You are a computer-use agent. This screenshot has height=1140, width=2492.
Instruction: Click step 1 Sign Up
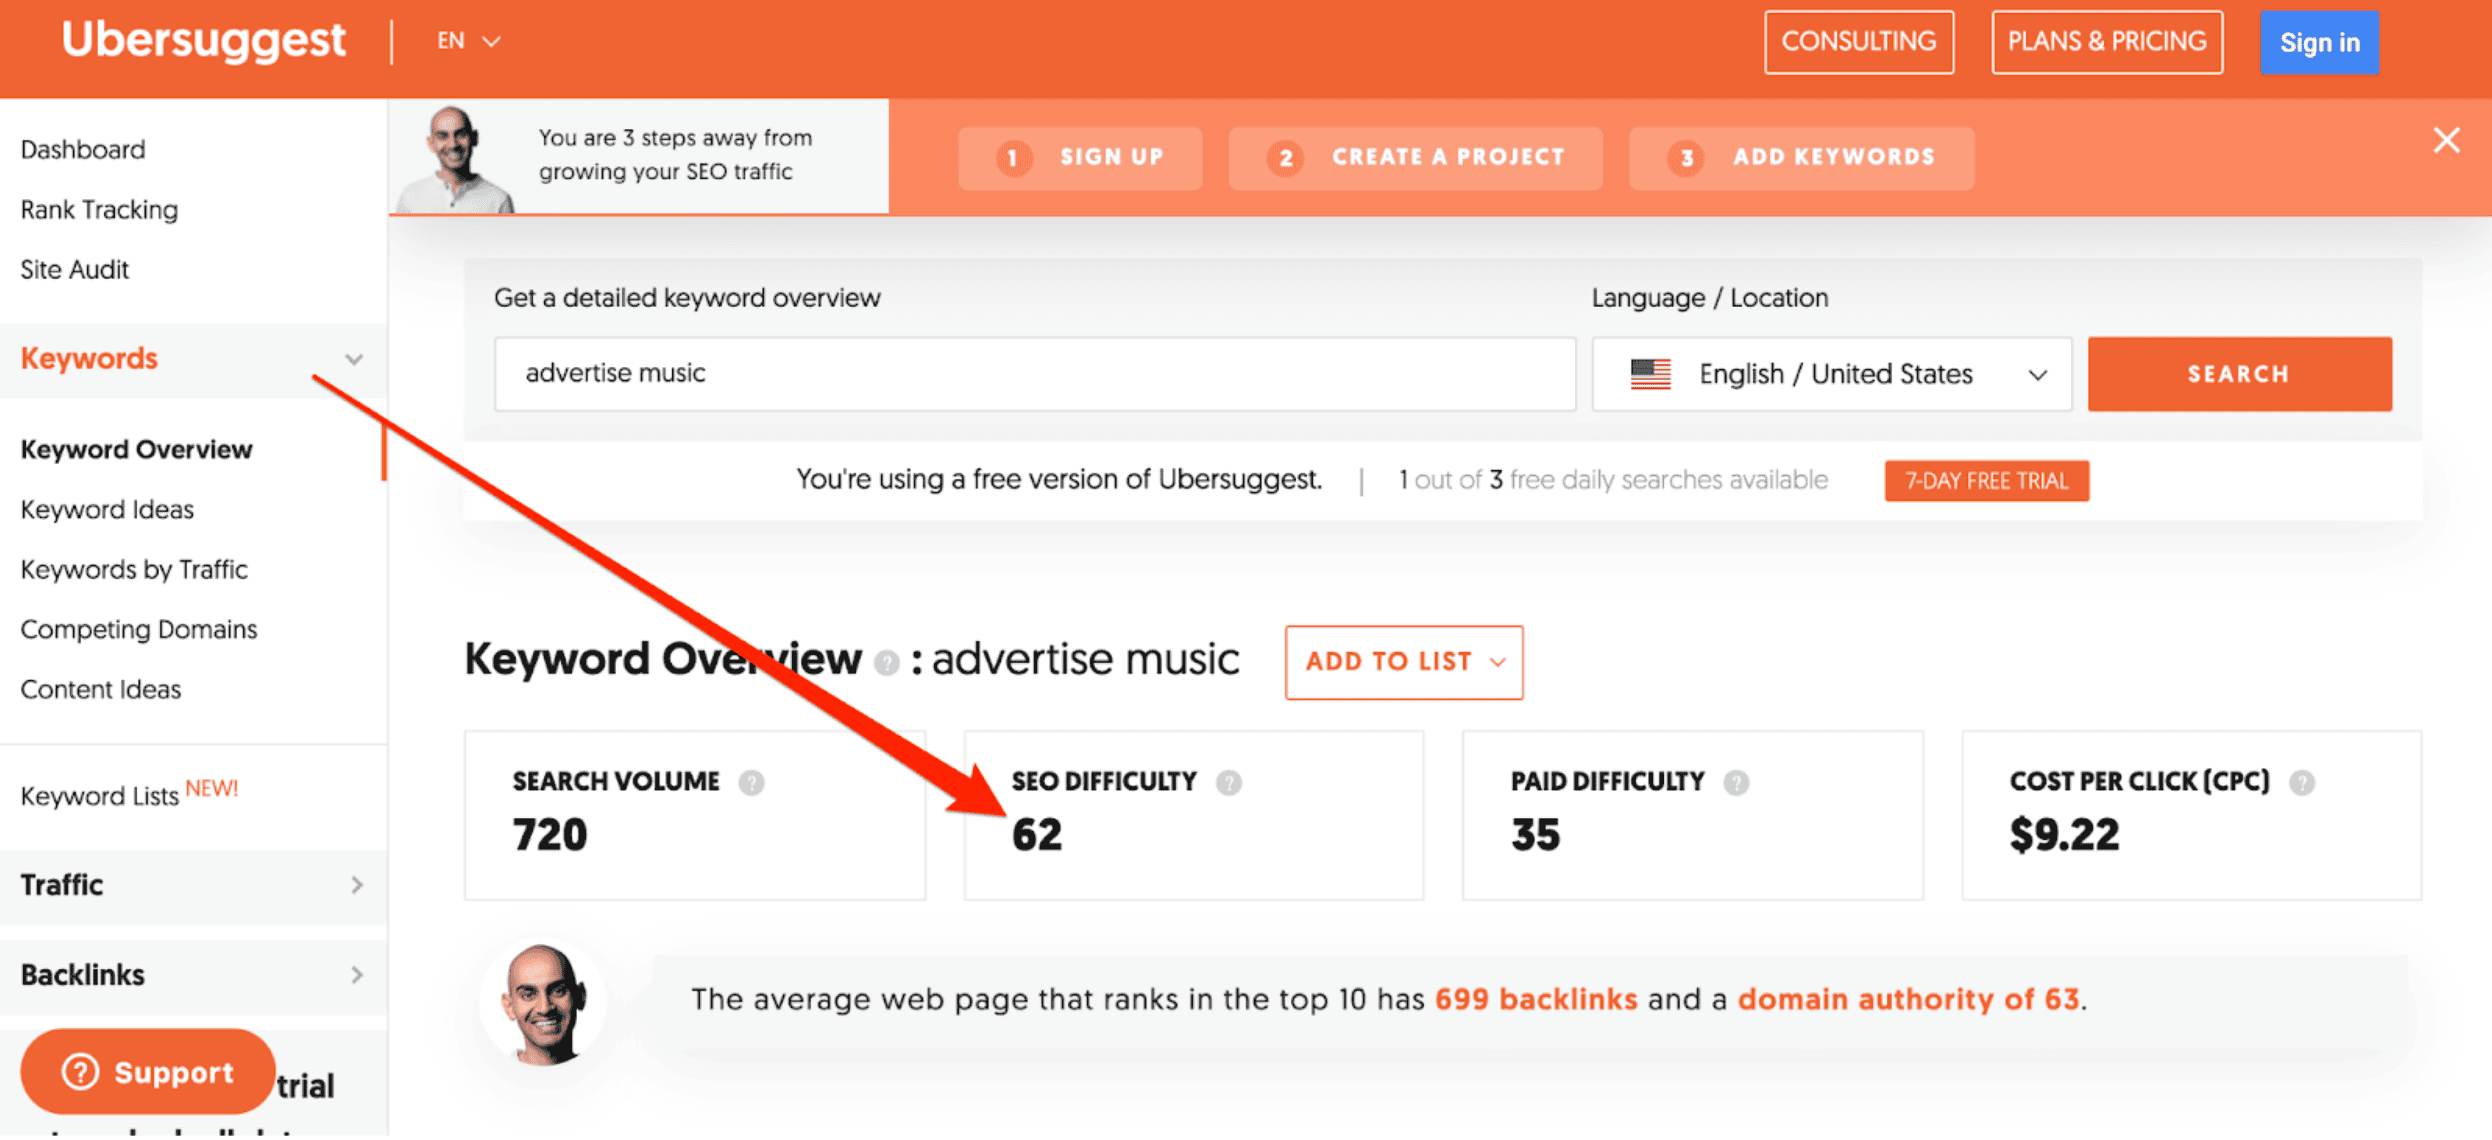[x=1080, y=157]
